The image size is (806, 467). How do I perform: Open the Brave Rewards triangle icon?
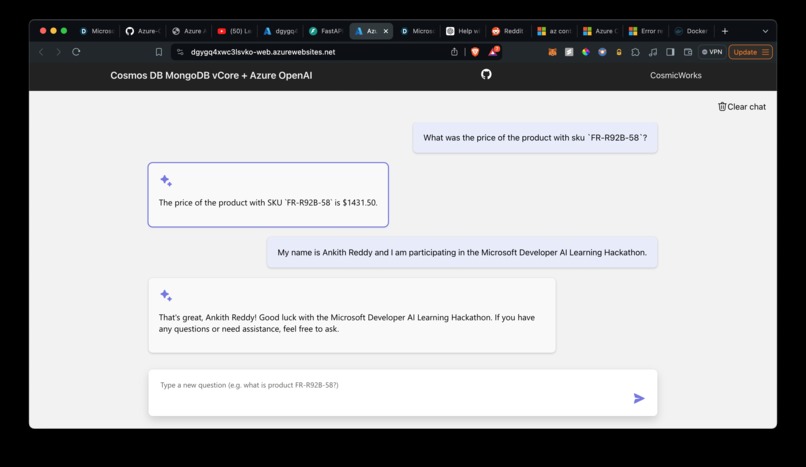(x=493, y=51)
